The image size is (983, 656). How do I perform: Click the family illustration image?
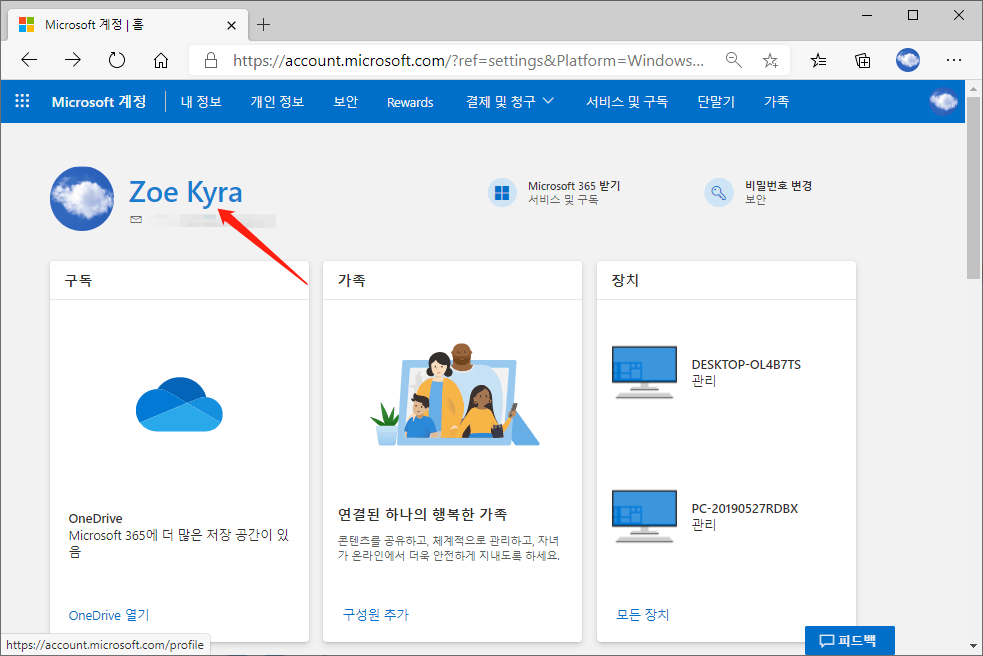click(x=455, y=394)
